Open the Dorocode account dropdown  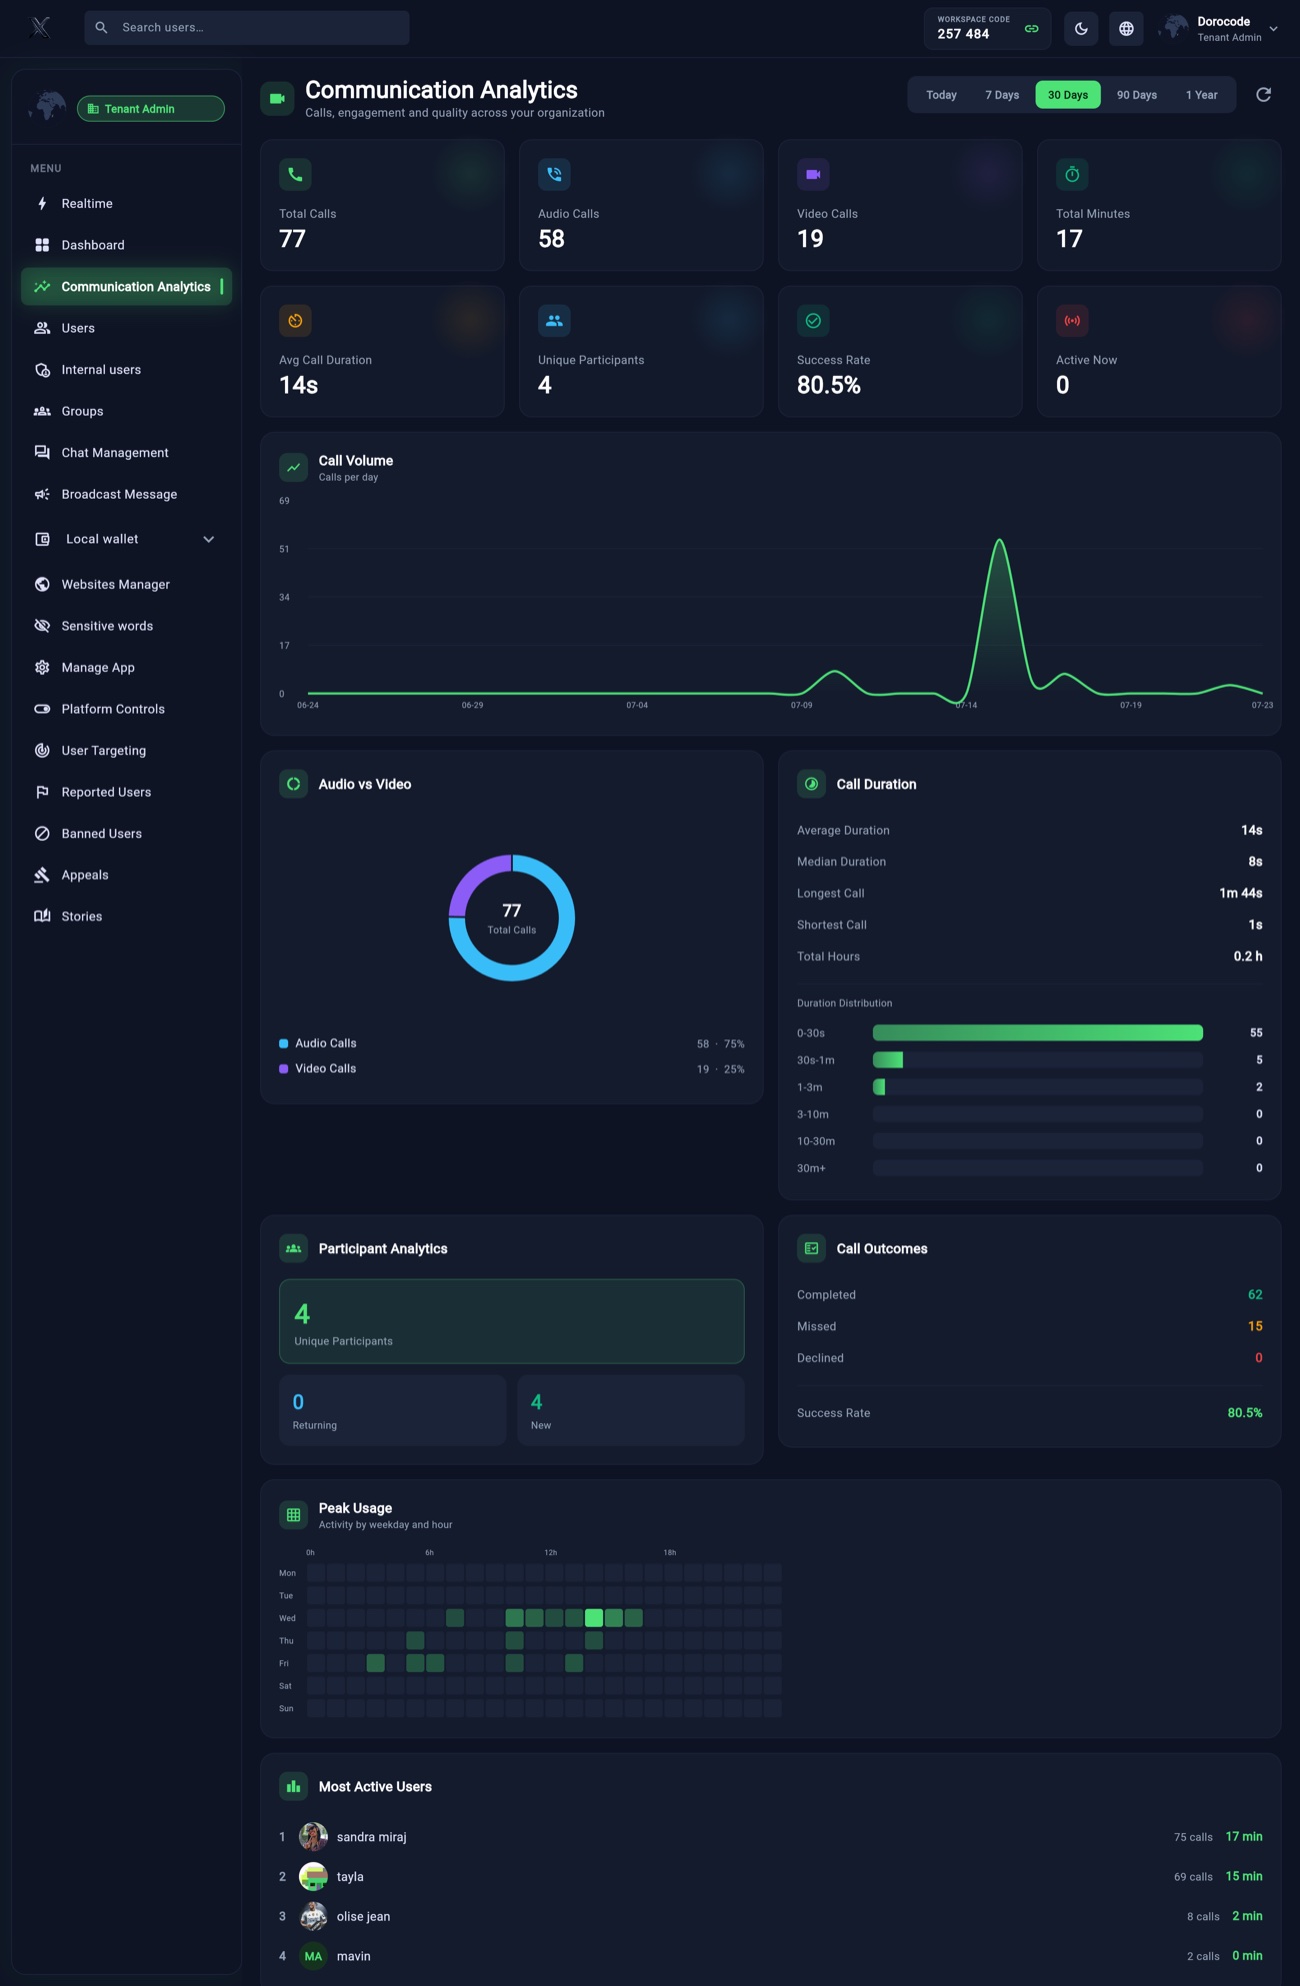coord(1219,29)
